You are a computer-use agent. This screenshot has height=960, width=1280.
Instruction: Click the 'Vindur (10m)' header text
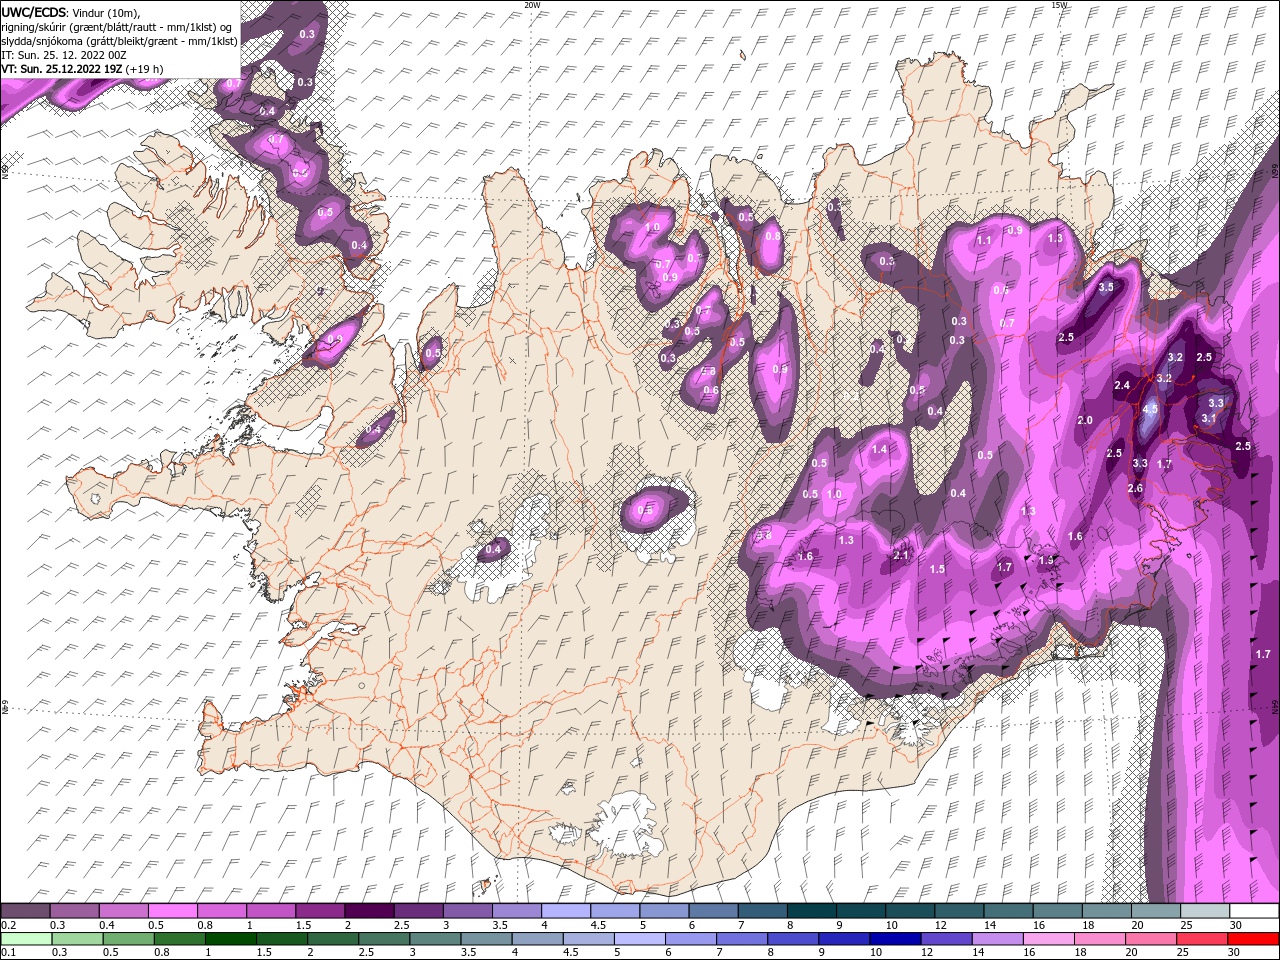107,12
